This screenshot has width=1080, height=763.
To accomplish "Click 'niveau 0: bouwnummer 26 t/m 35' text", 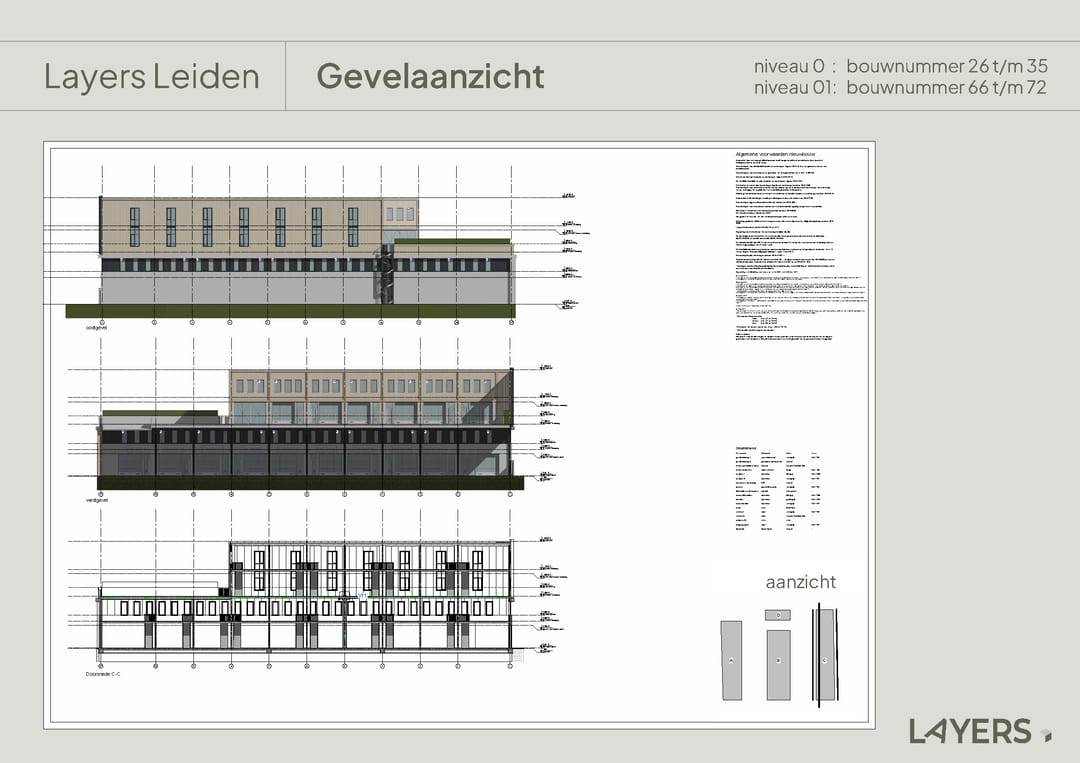I will [900, 66].
